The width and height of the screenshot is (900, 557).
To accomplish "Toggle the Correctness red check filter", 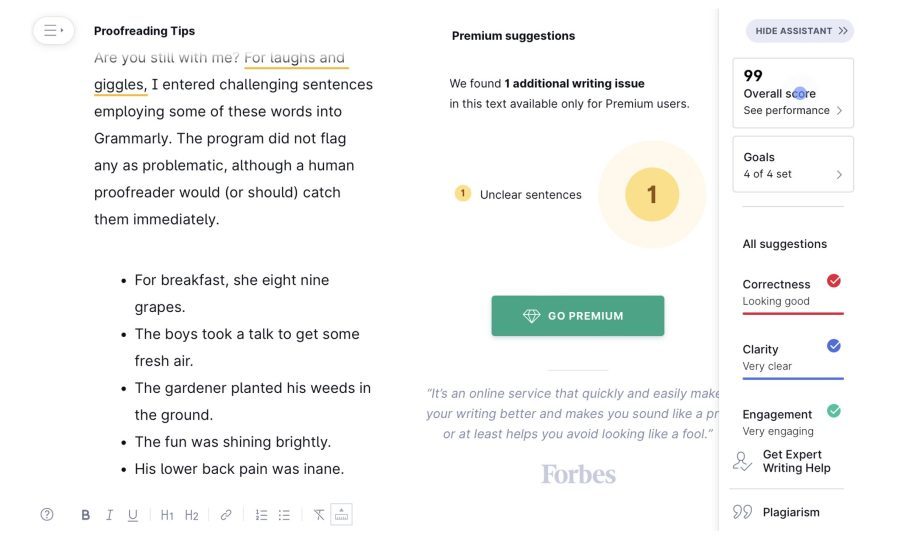I will [x=834, y=281].
